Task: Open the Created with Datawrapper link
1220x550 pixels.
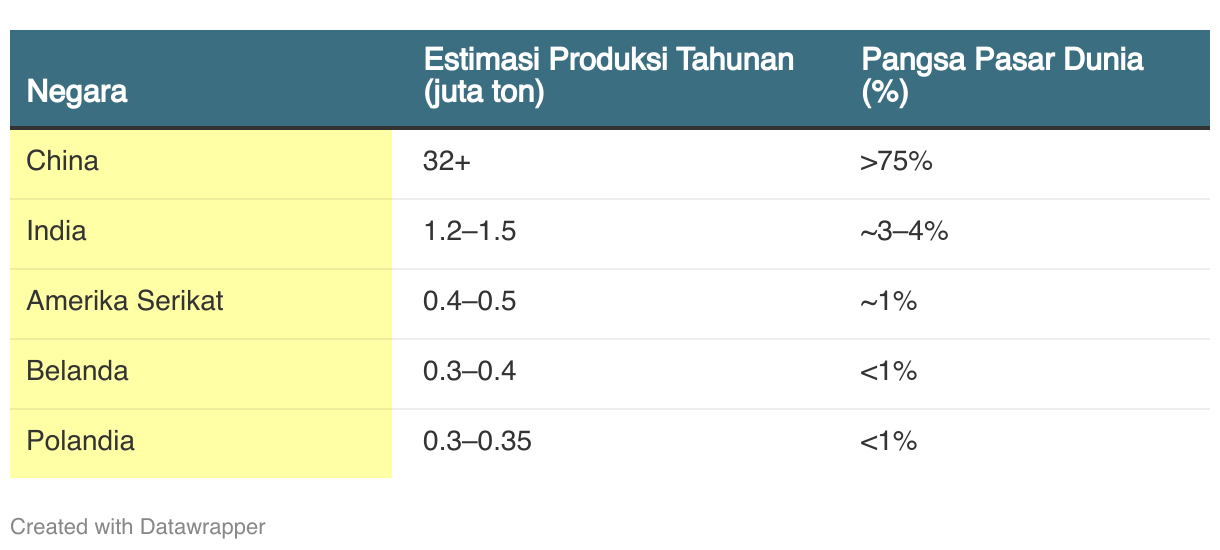Action: tap(138, 526)
